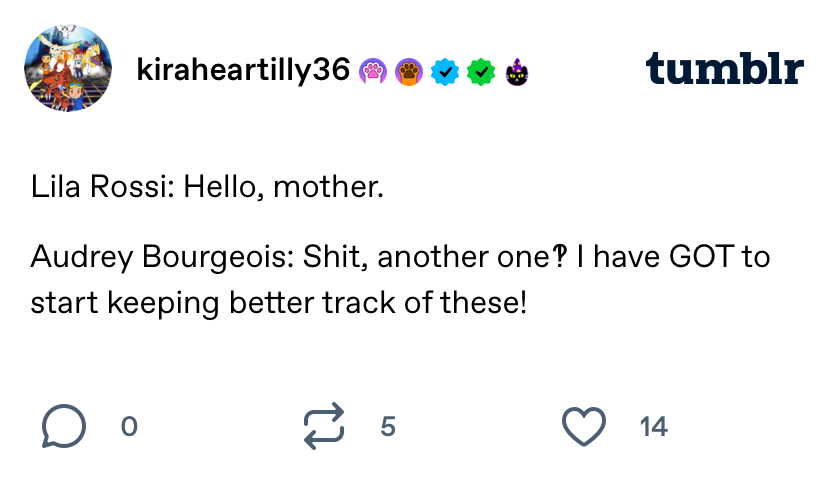The height and width of the screenshot is (498, 828).
Task: Click the reply speech bubble icon
Action: [x=64, y=426]
